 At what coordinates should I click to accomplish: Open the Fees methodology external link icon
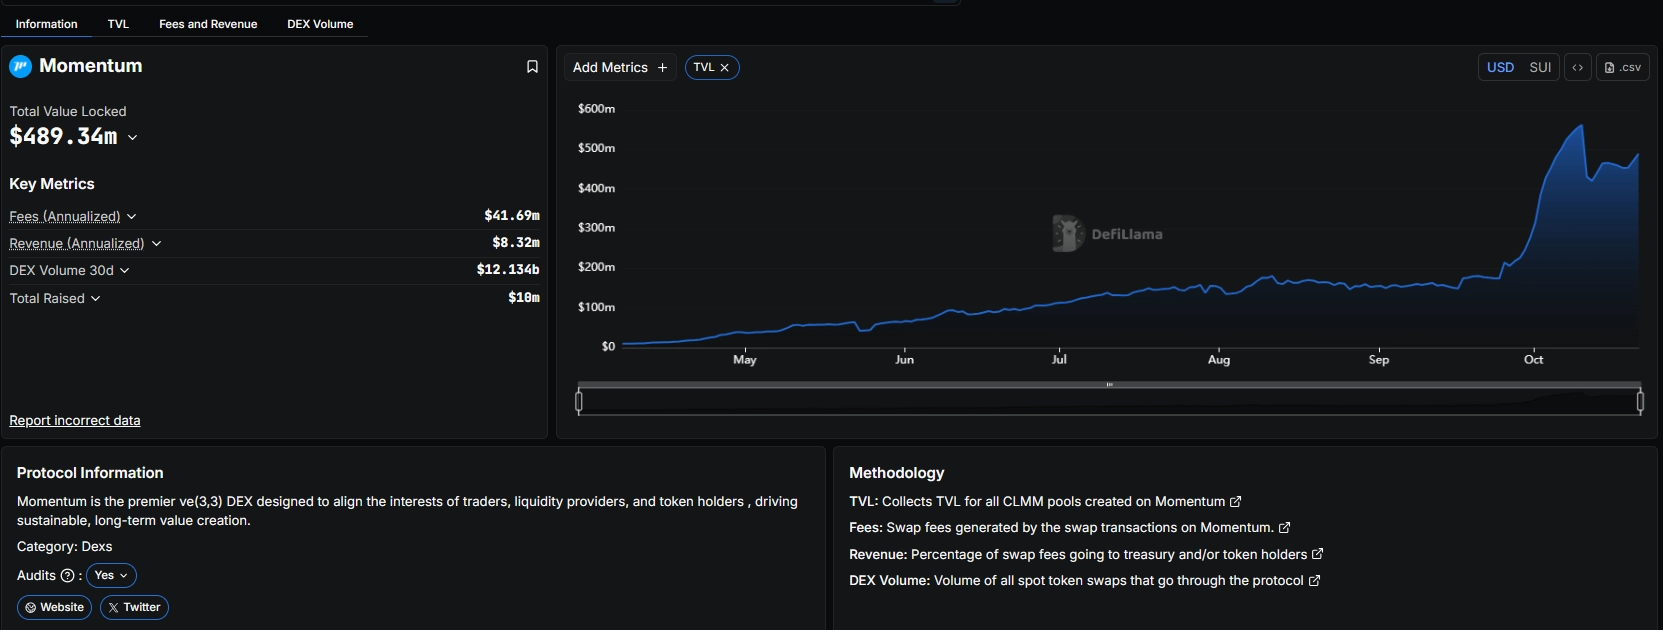(1285, 528)
